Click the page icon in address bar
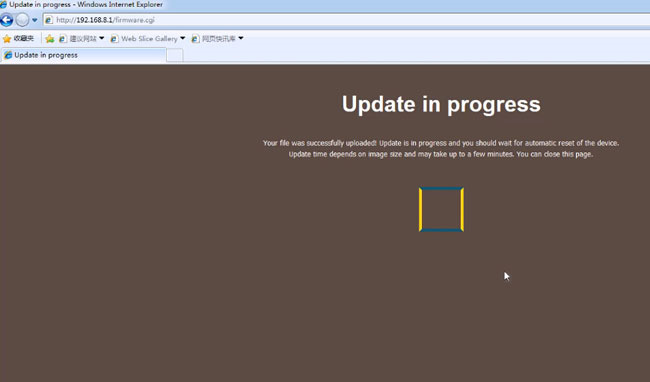This screenshot has height=382, width=650. point(49,20)
